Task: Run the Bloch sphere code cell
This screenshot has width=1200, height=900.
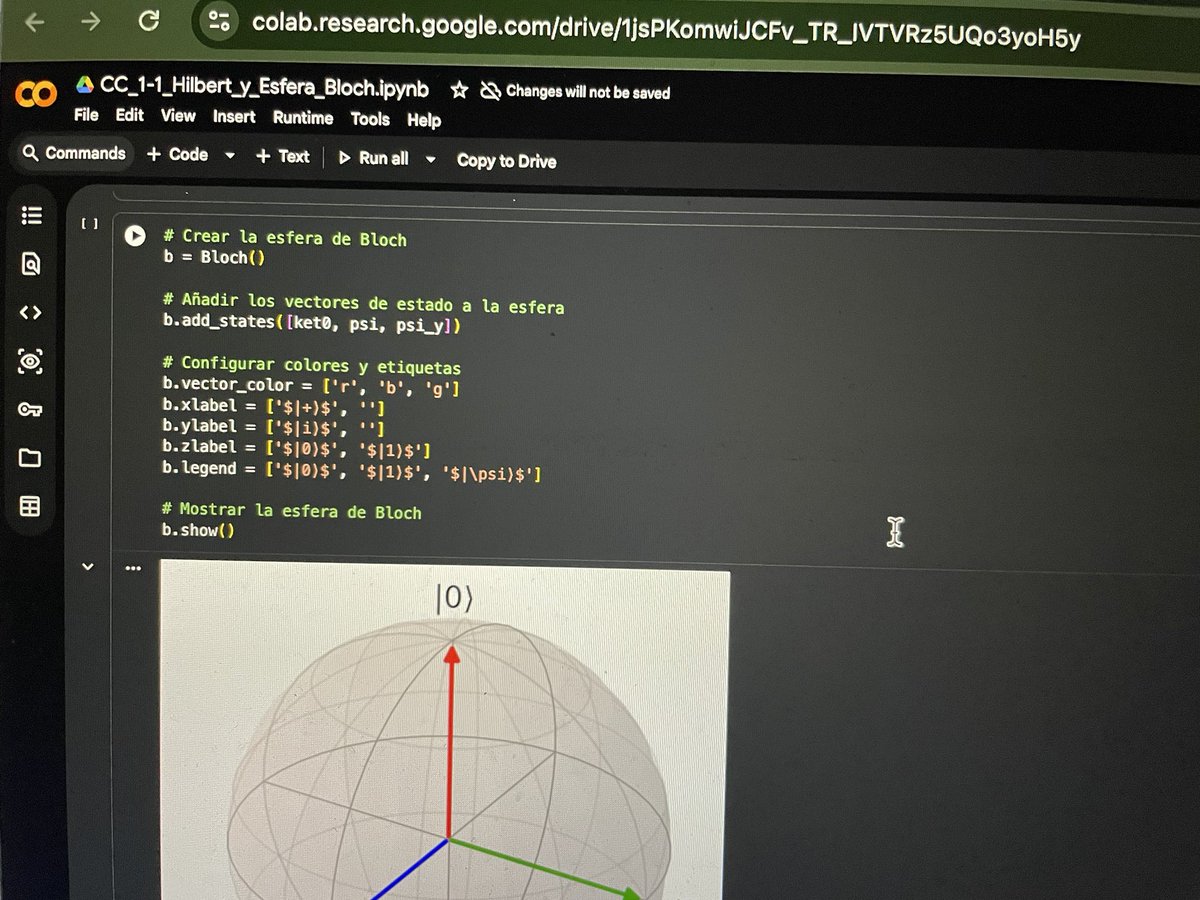Action: pyautogui.click(x=134, y=236)
